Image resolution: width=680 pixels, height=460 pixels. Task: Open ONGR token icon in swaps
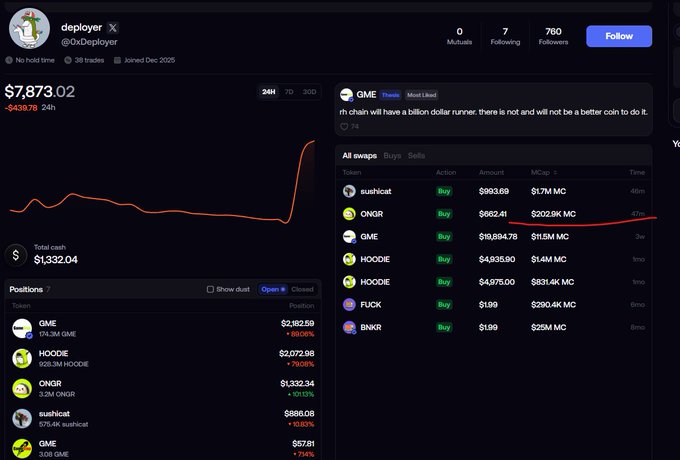[349, 214]
